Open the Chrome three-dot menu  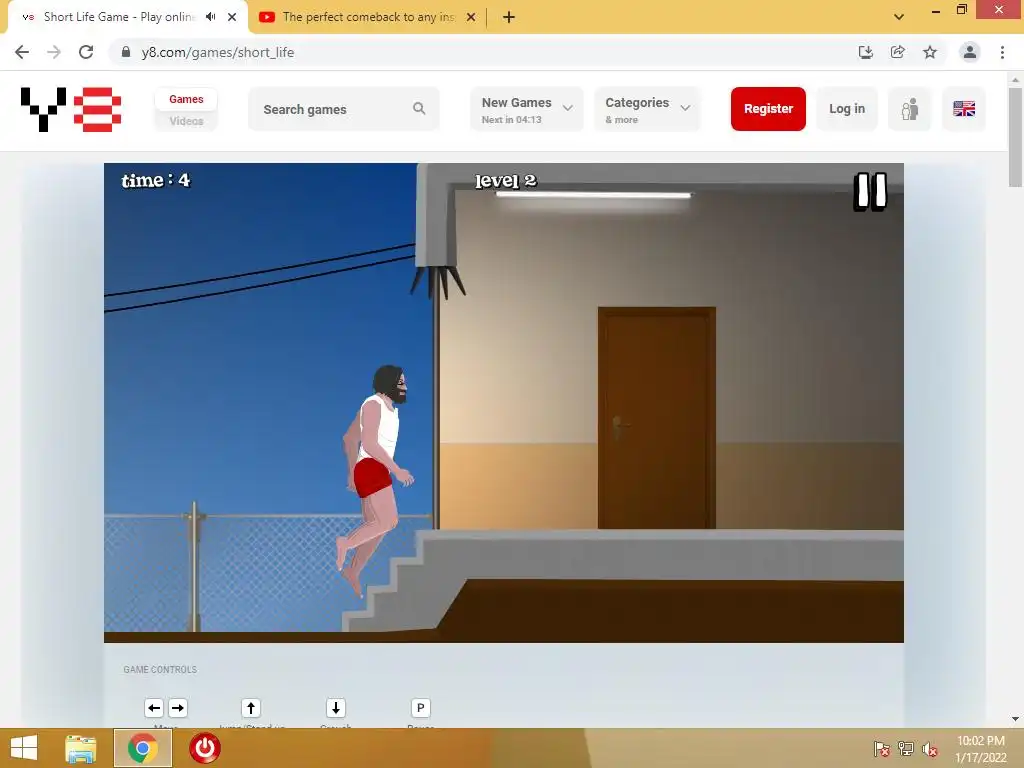click(1002, 52)
